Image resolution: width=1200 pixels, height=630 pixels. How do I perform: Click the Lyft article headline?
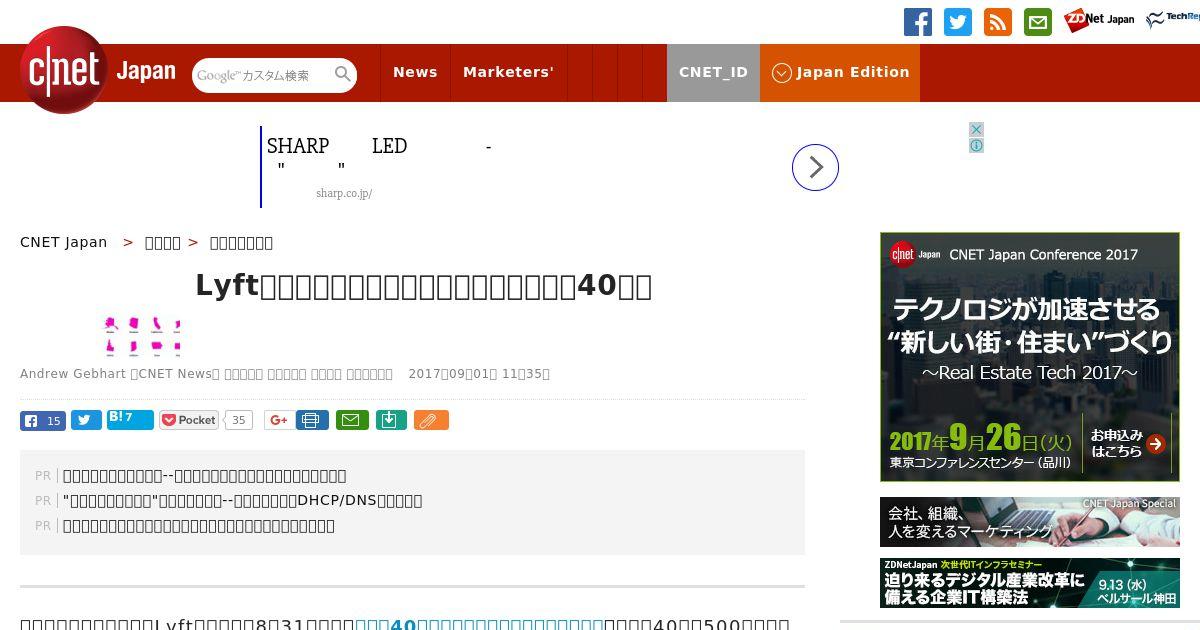423,286
